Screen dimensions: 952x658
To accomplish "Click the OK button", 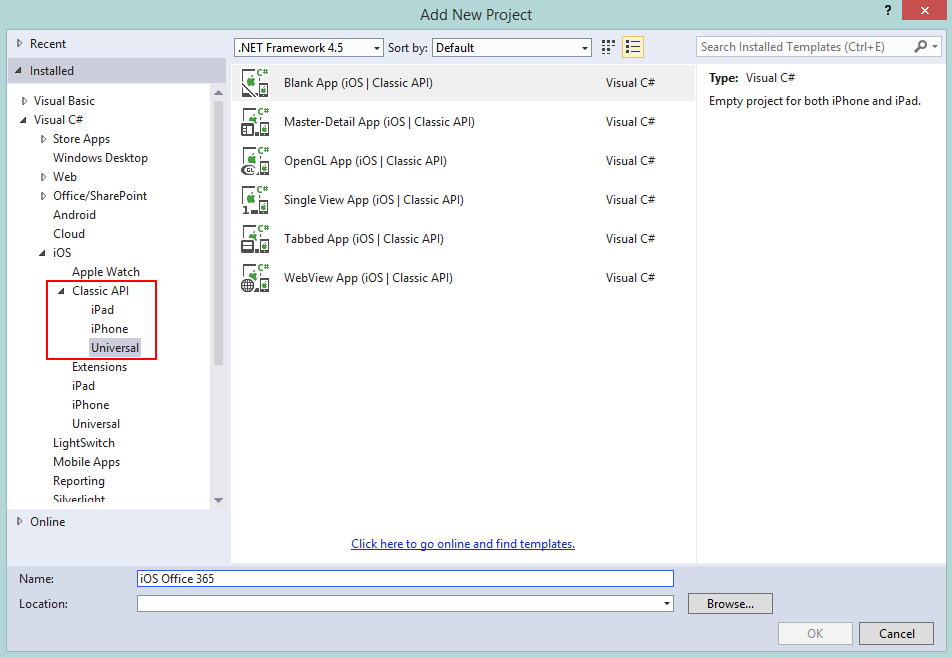I will 815,634.
